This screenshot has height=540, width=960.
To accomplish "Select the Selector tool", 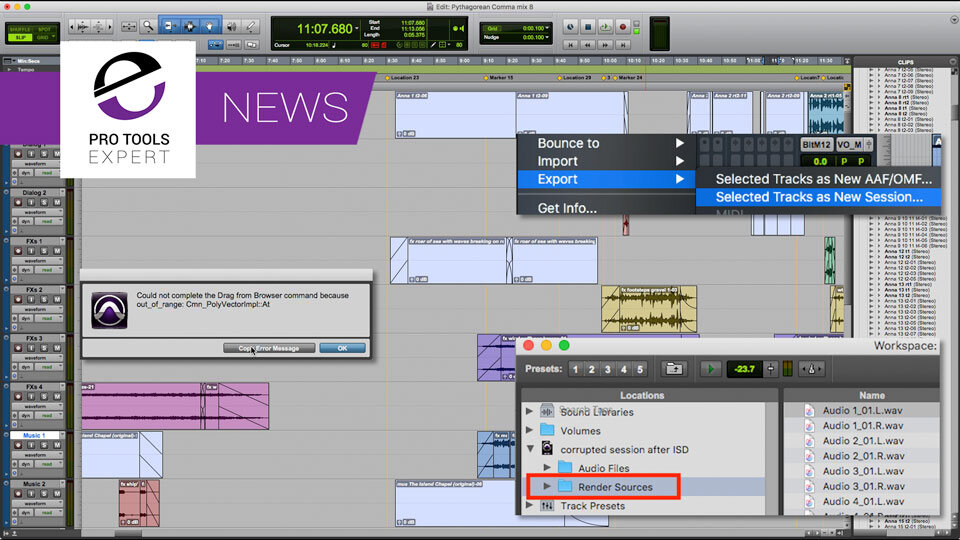I will (189, 26).
